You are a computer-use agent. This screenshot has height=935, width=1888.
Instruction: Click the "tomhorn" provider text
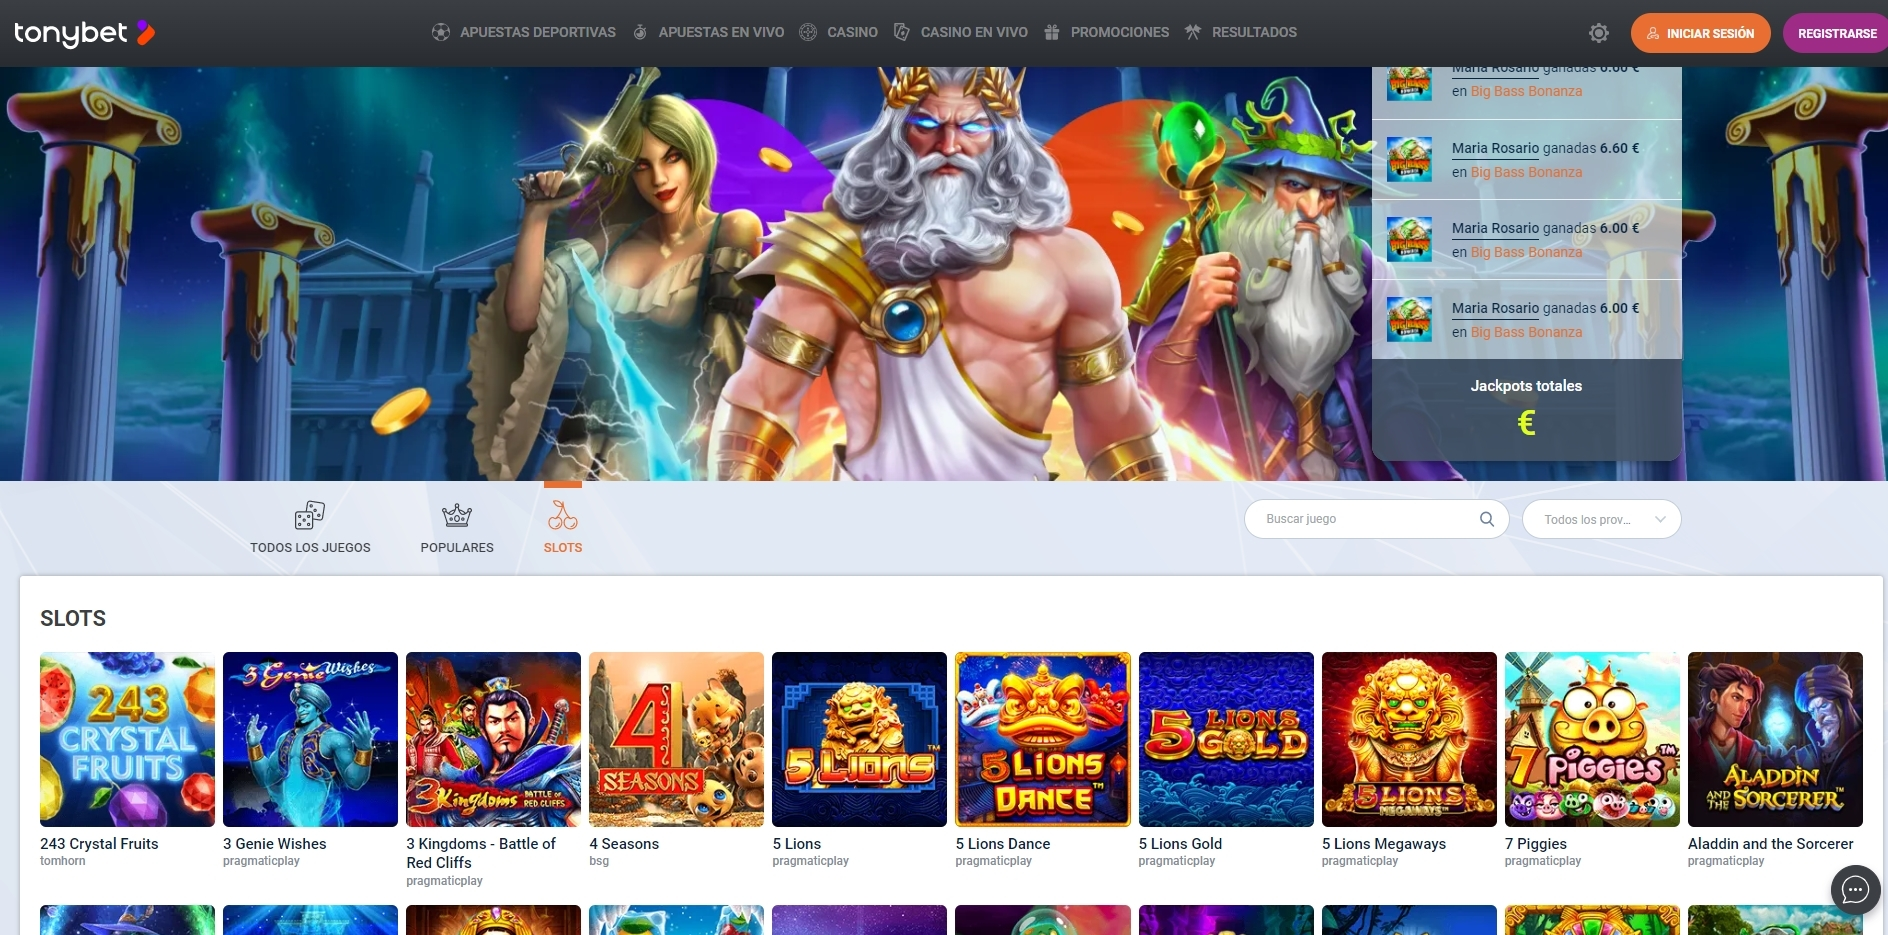click(63, 861)
